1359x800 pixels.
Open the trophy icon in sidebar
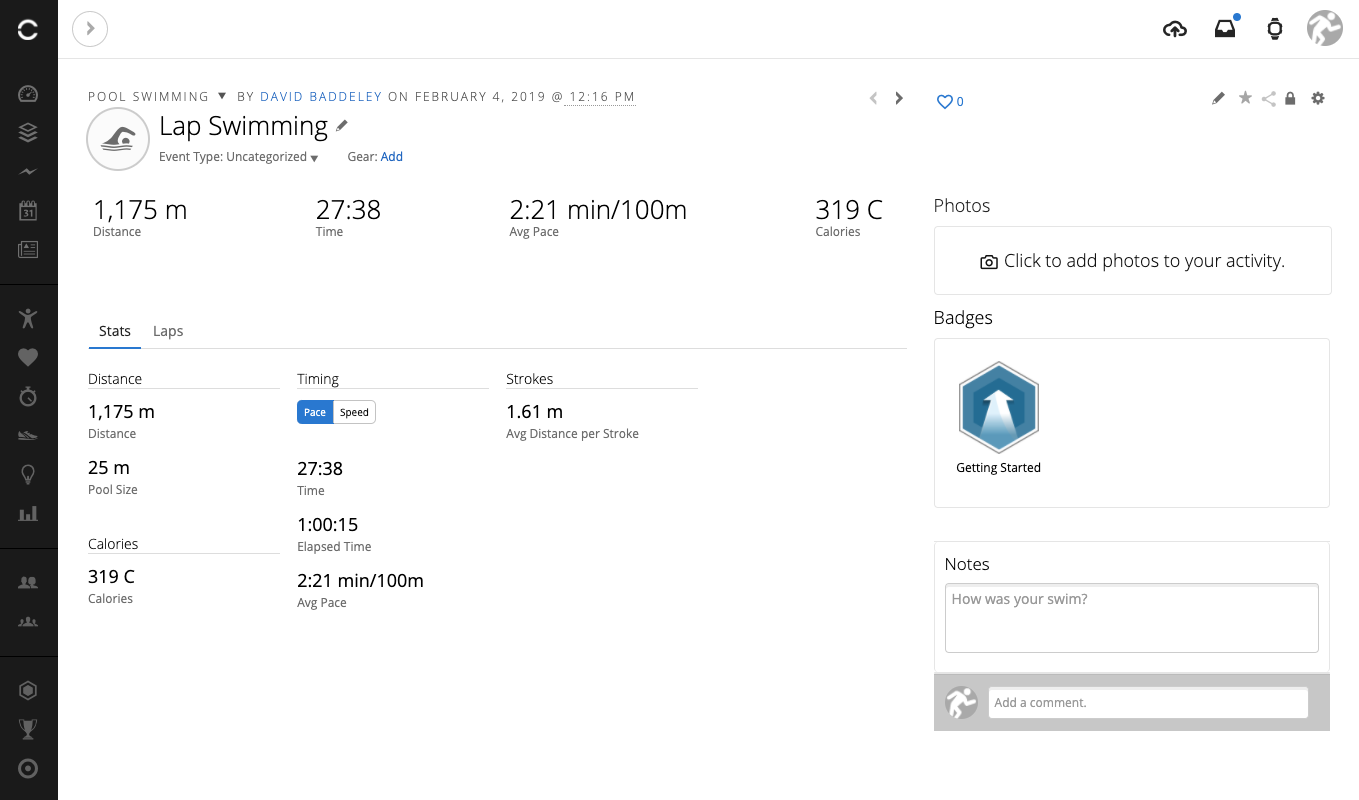[28, 729]
